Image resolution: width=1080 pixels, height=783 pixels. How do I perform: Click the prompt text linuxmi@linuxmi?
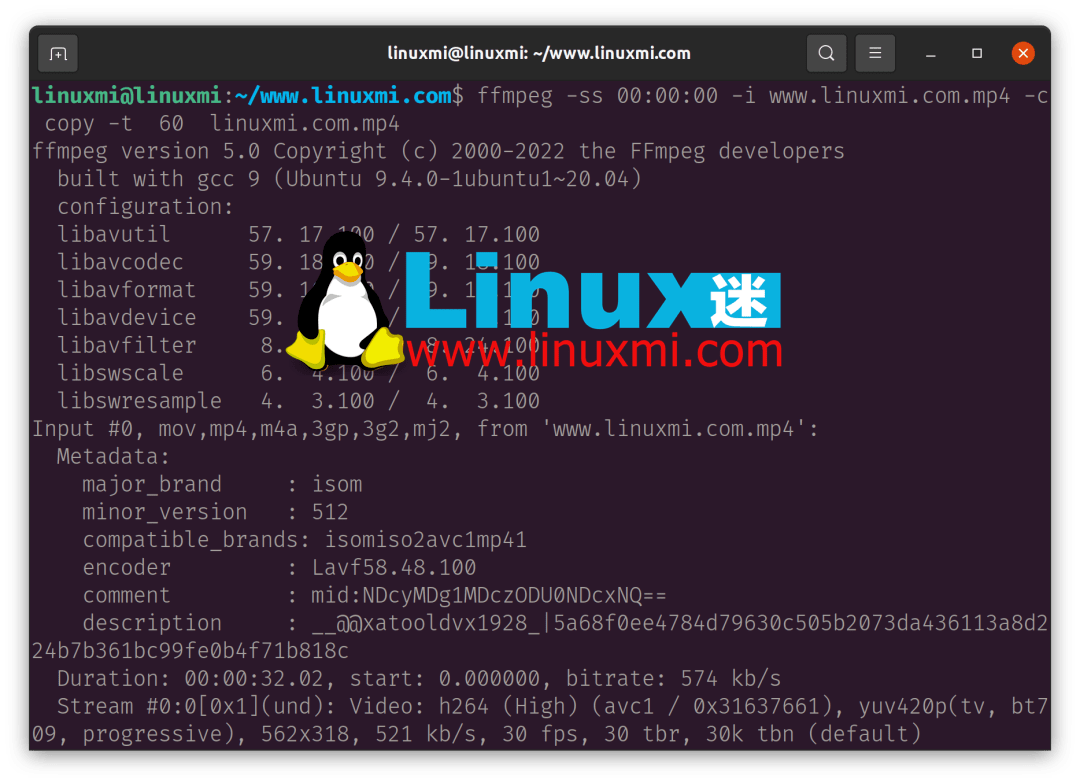pos(127,95)
